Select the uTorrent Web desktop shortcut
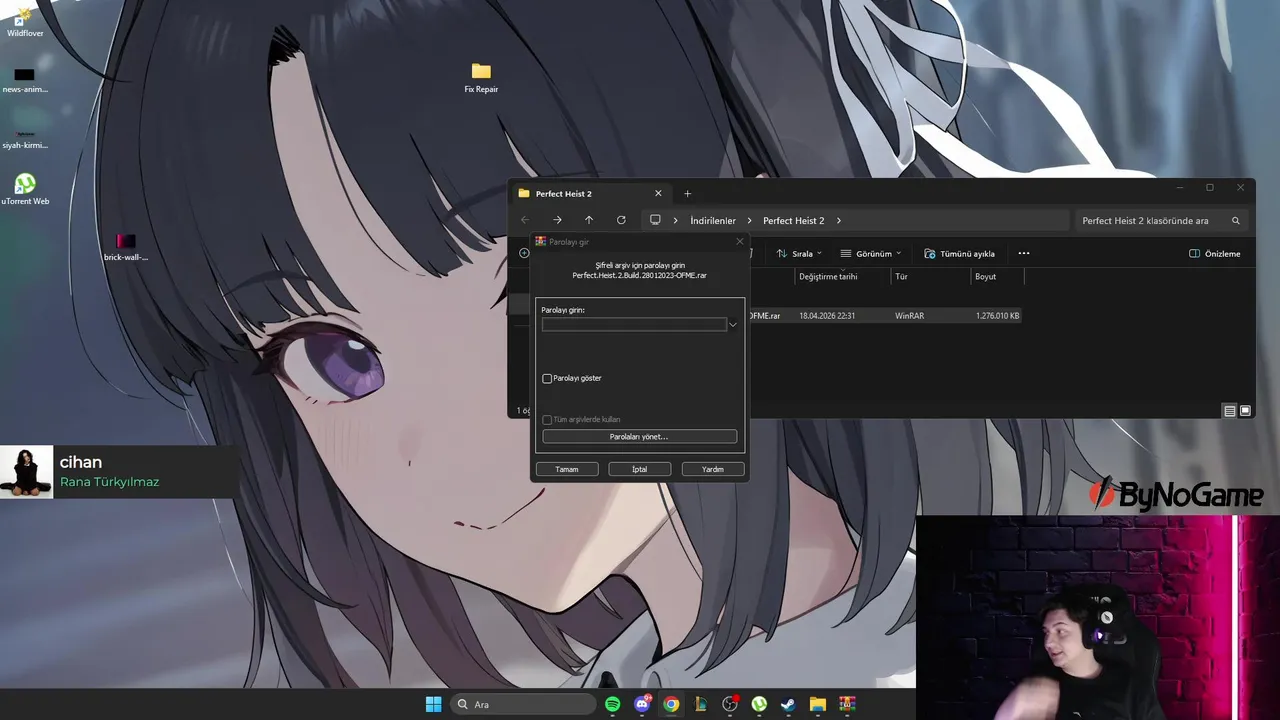 coord(25,189)
